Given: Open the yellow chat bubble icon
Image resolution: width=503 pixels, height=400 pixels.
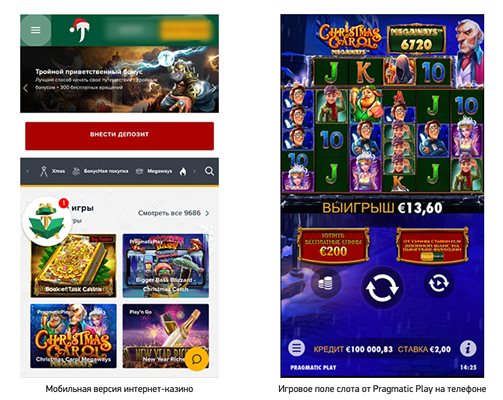Looking at the screenshot, I should (197, 359).
